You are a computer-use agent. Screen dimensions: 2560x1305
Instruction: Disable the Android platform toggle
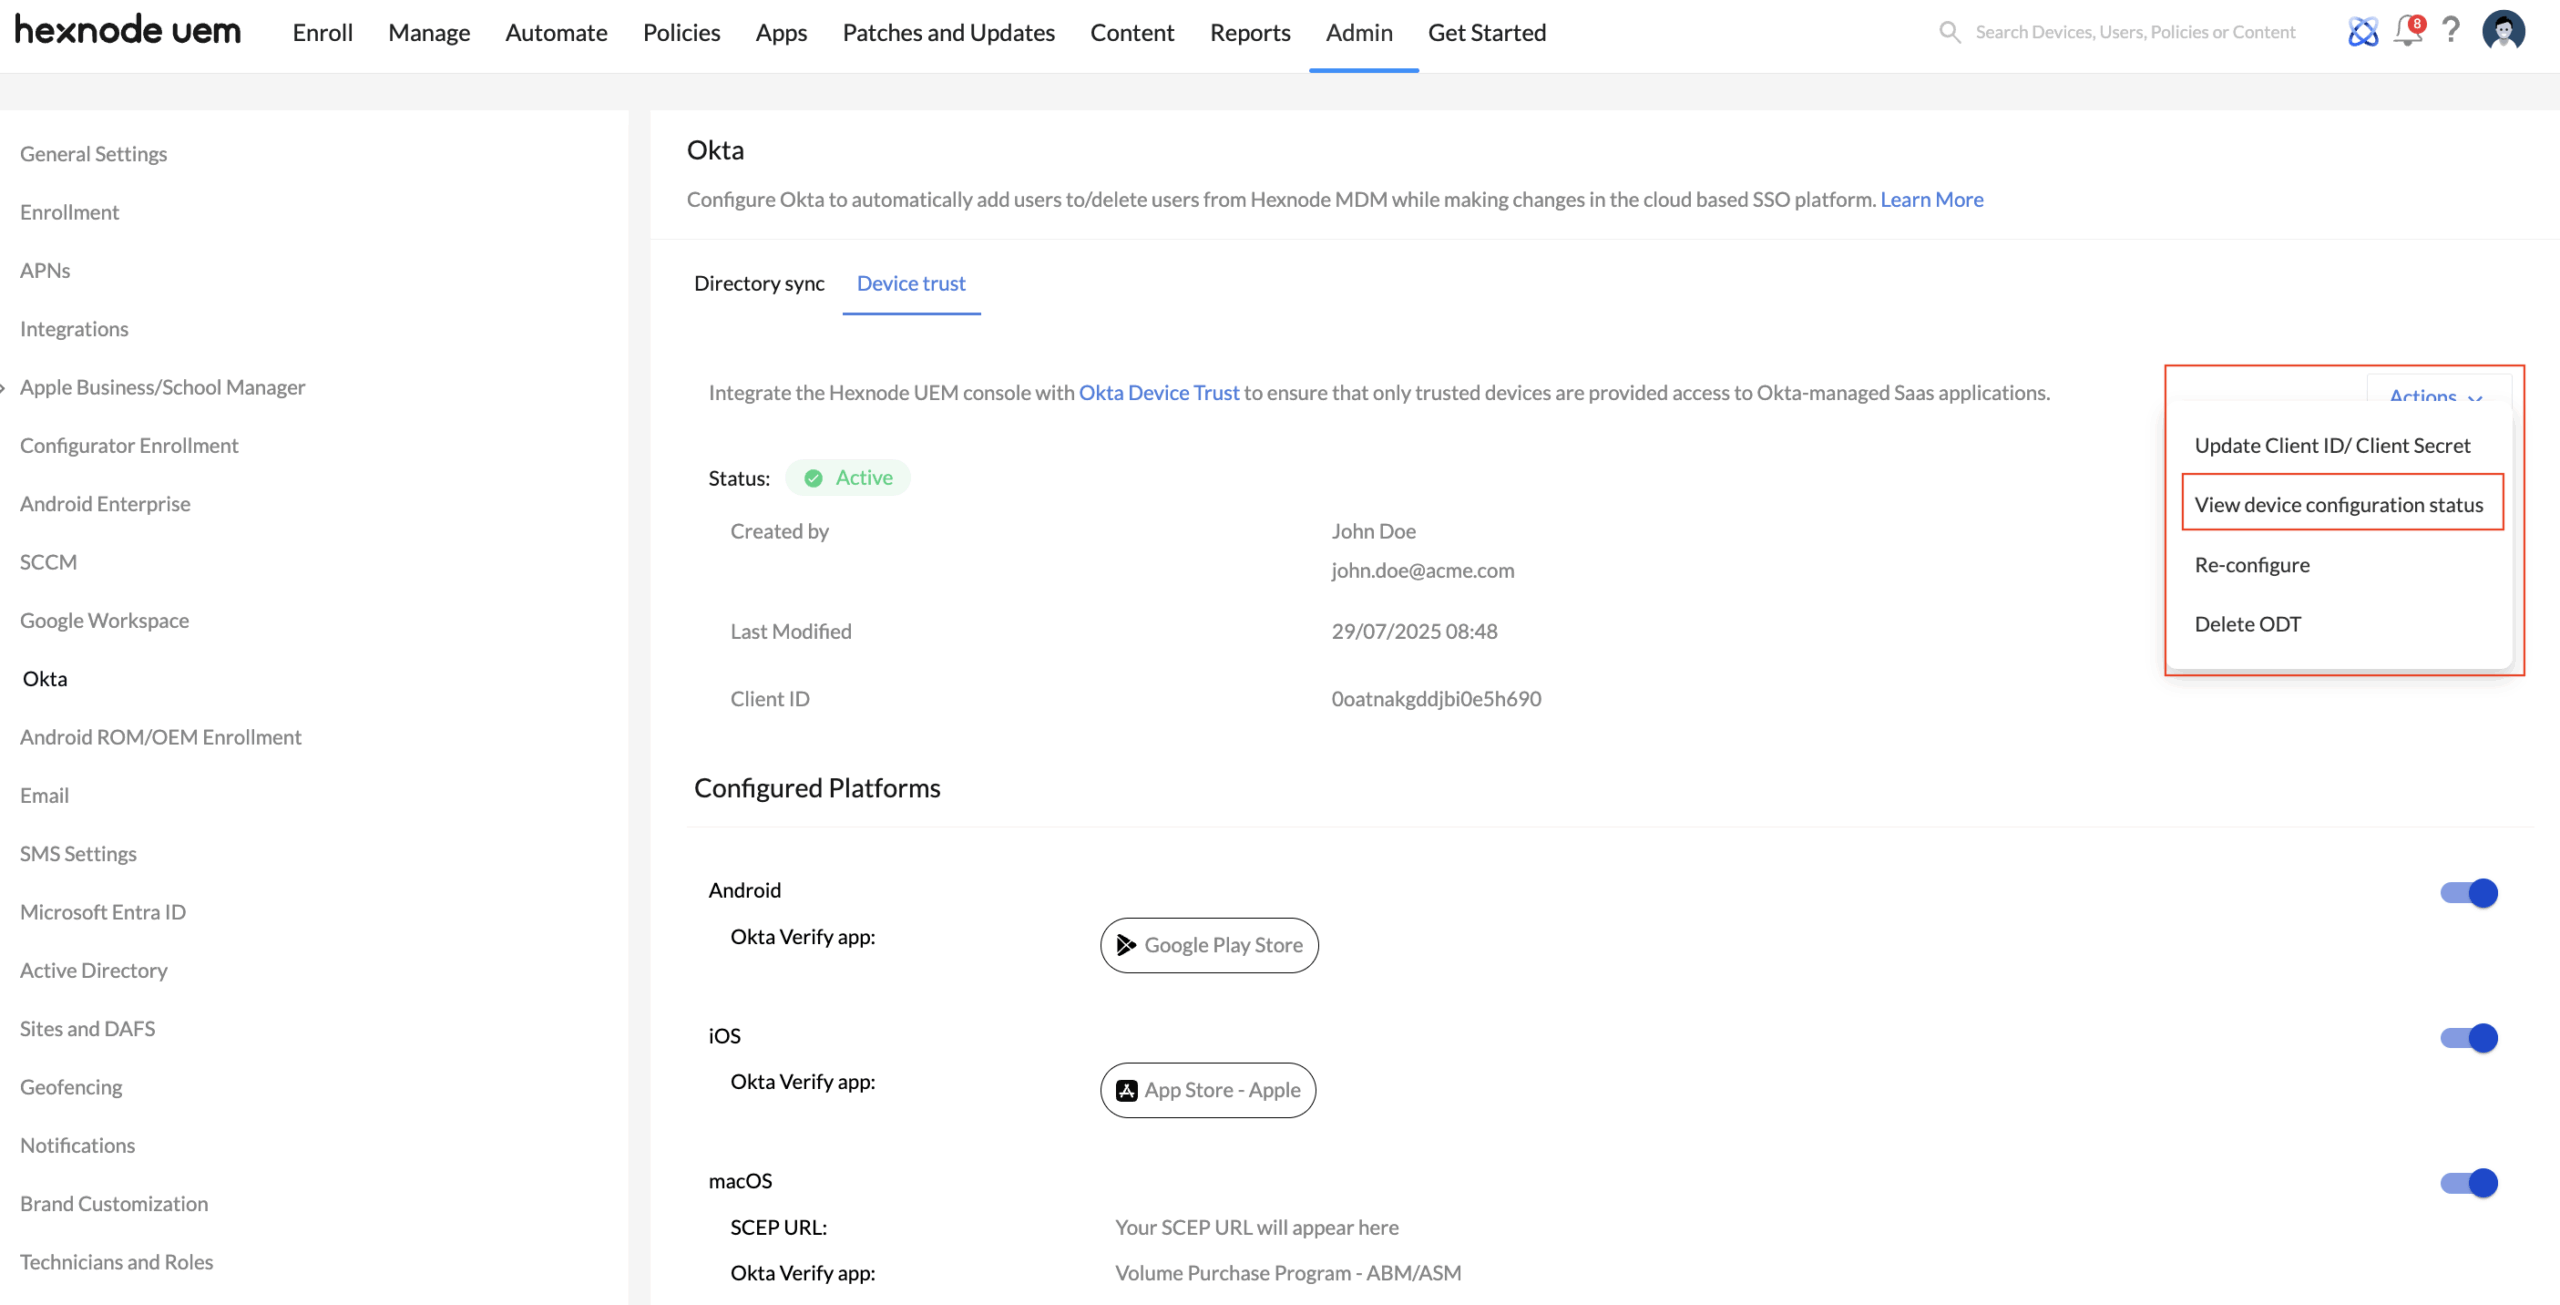coord(2468,893)
